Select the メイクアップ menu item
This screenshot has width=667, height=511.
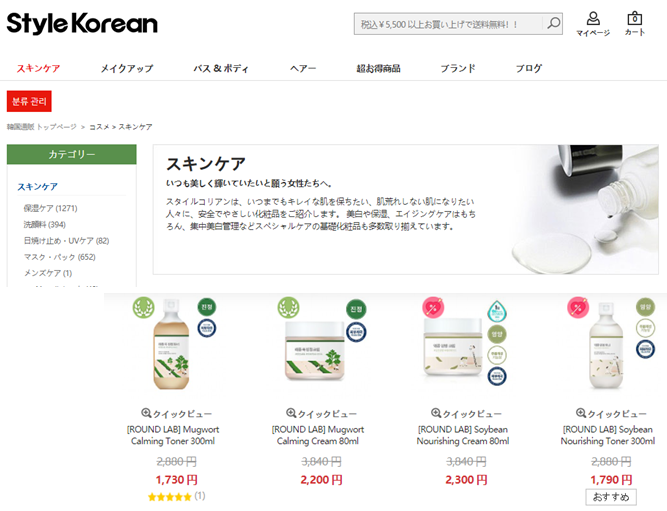[x=127, y=68]
